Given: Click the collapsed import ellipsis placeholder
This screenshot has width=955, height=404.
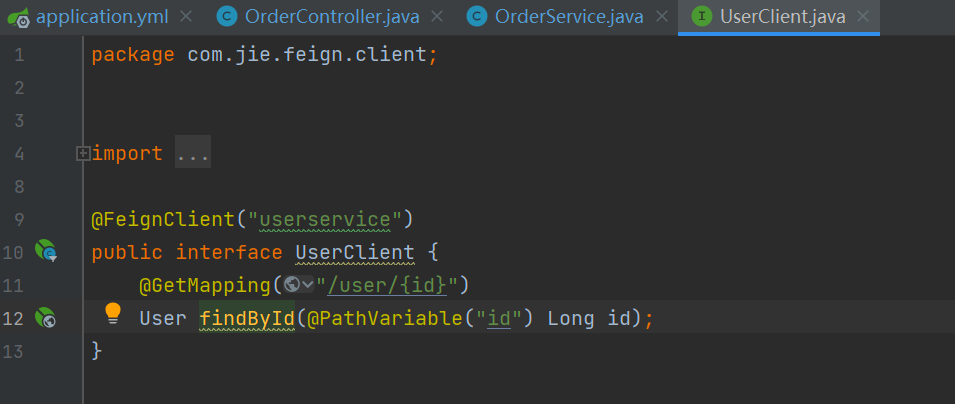Looking at the screenshot, I should click(193, 153).
